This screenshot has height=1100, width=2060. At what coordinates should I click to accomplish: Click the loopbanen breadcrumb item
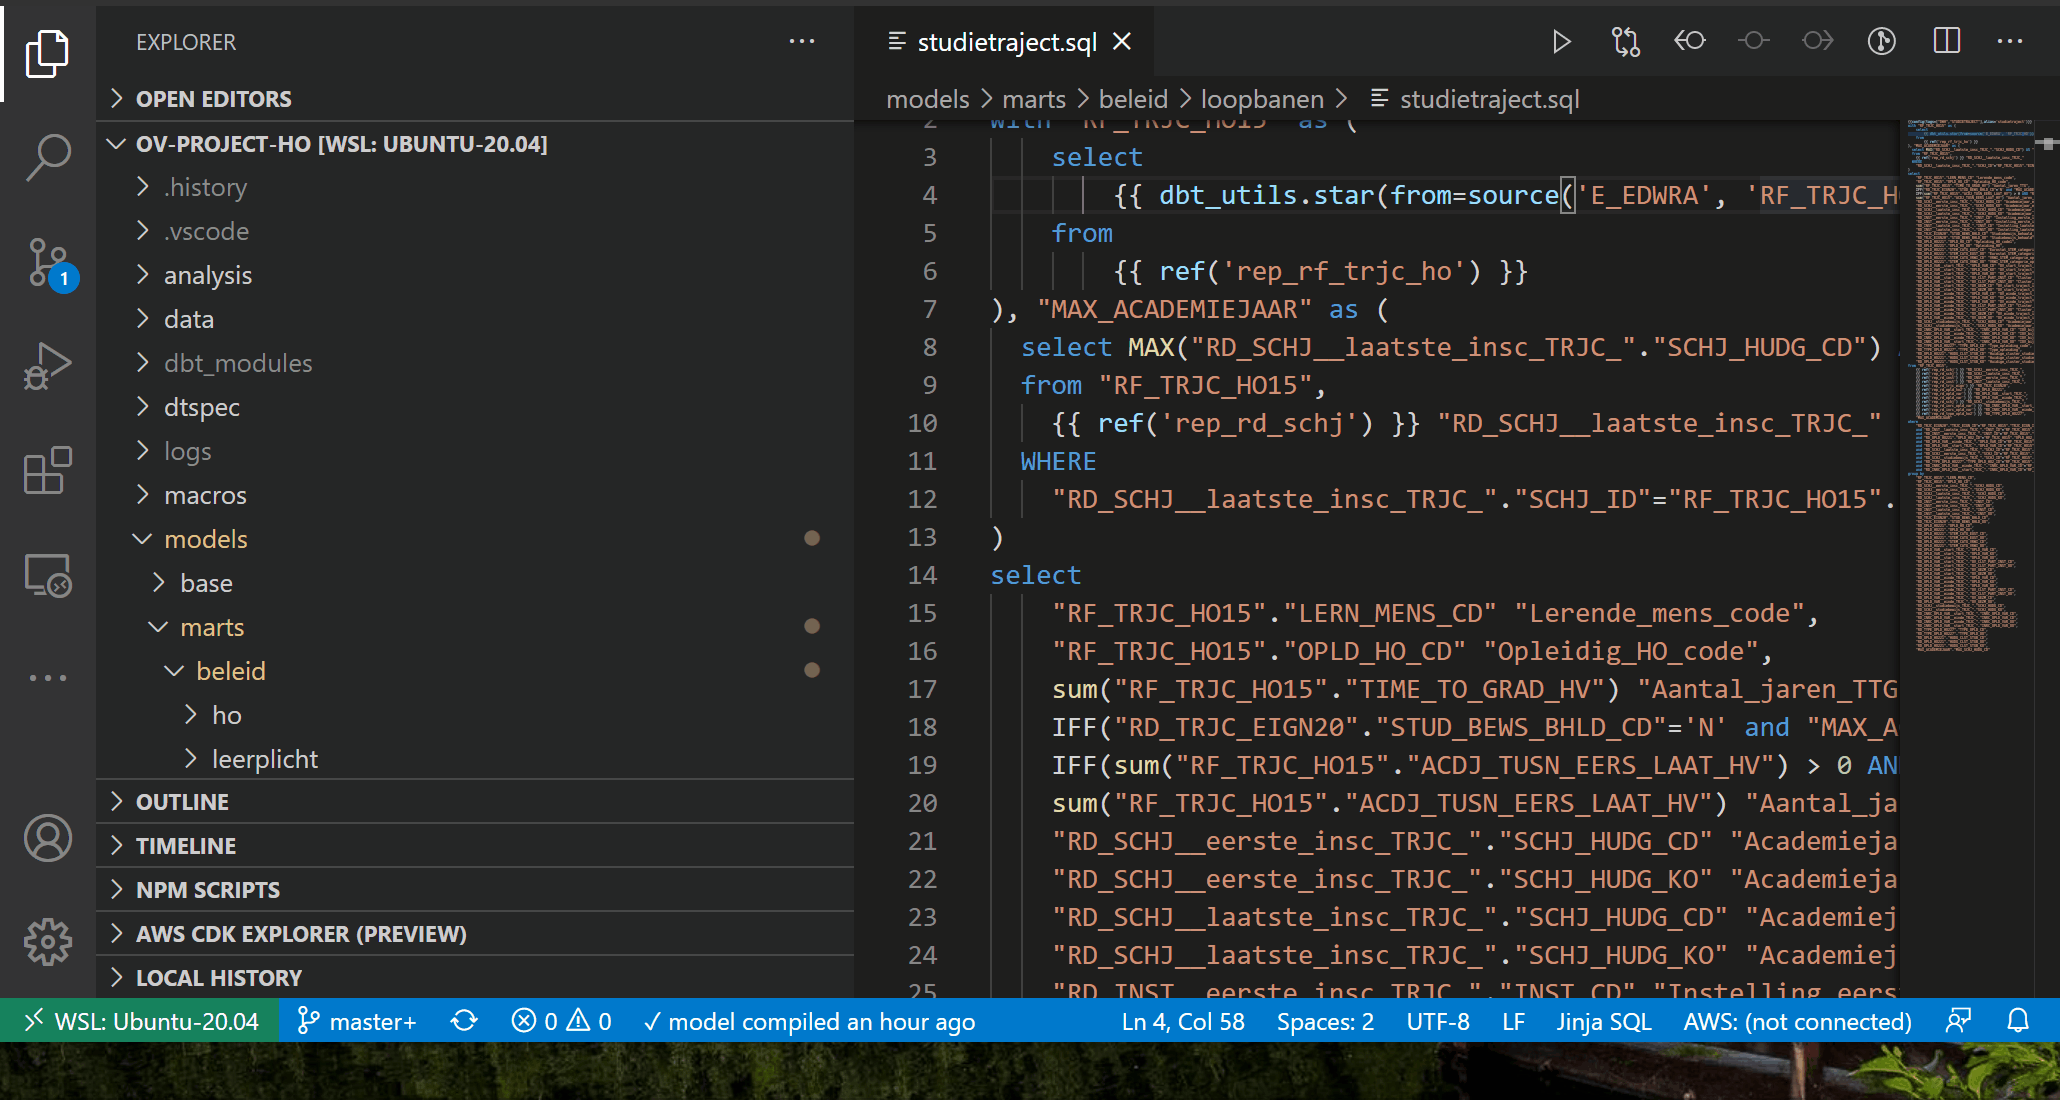pyautogui.click(x=1261, y=99)
